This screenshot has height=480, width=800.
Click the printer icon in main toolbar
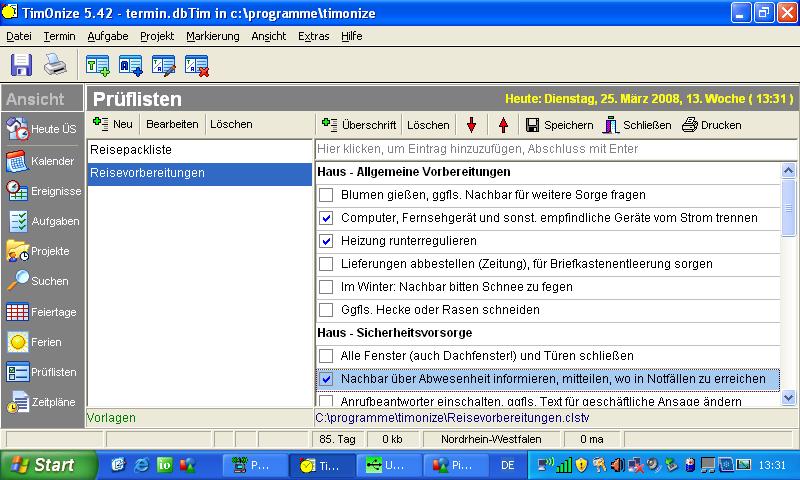[54, 66]
